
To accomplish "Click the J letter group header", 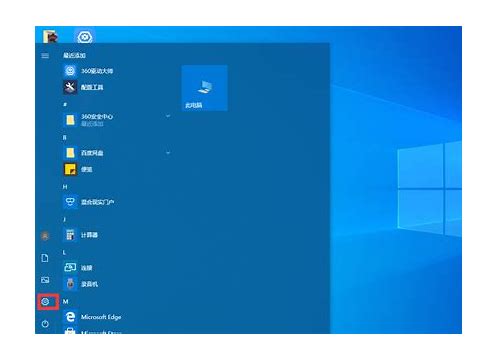I will pyautogui.click(x=64, y=219).
